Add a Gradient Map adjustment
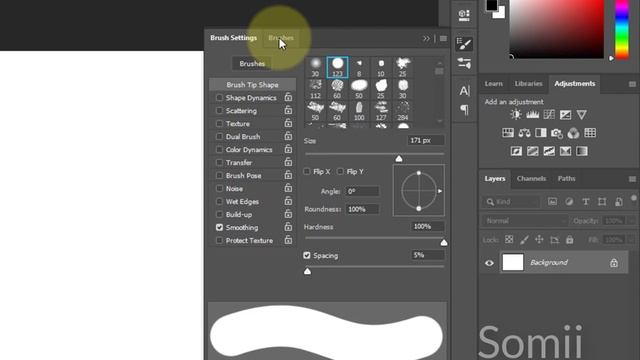Image resolution: width=640 pixels, height=360 pixels. (x=582, y=151)
